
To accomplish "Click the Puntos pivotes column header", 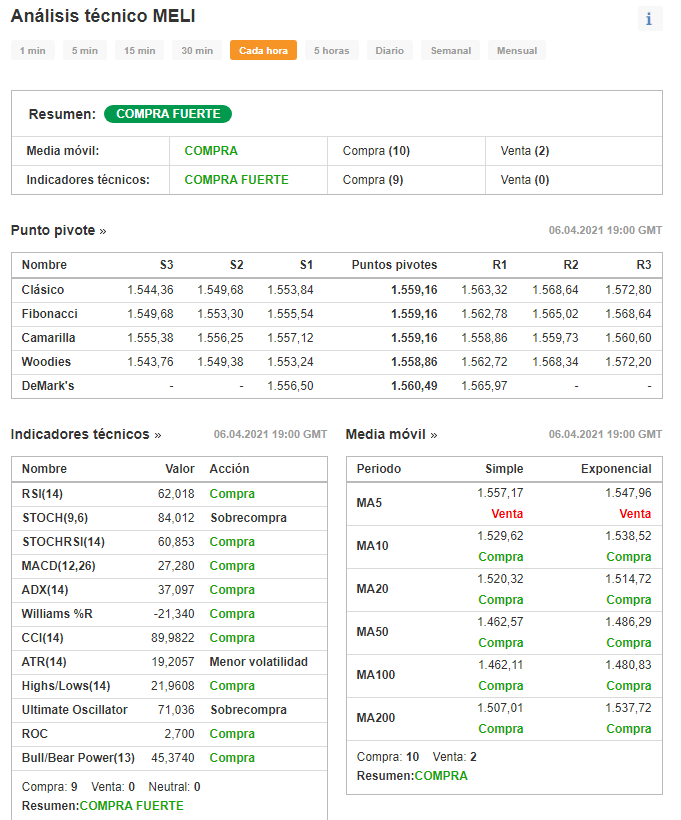I will point(394,265).
